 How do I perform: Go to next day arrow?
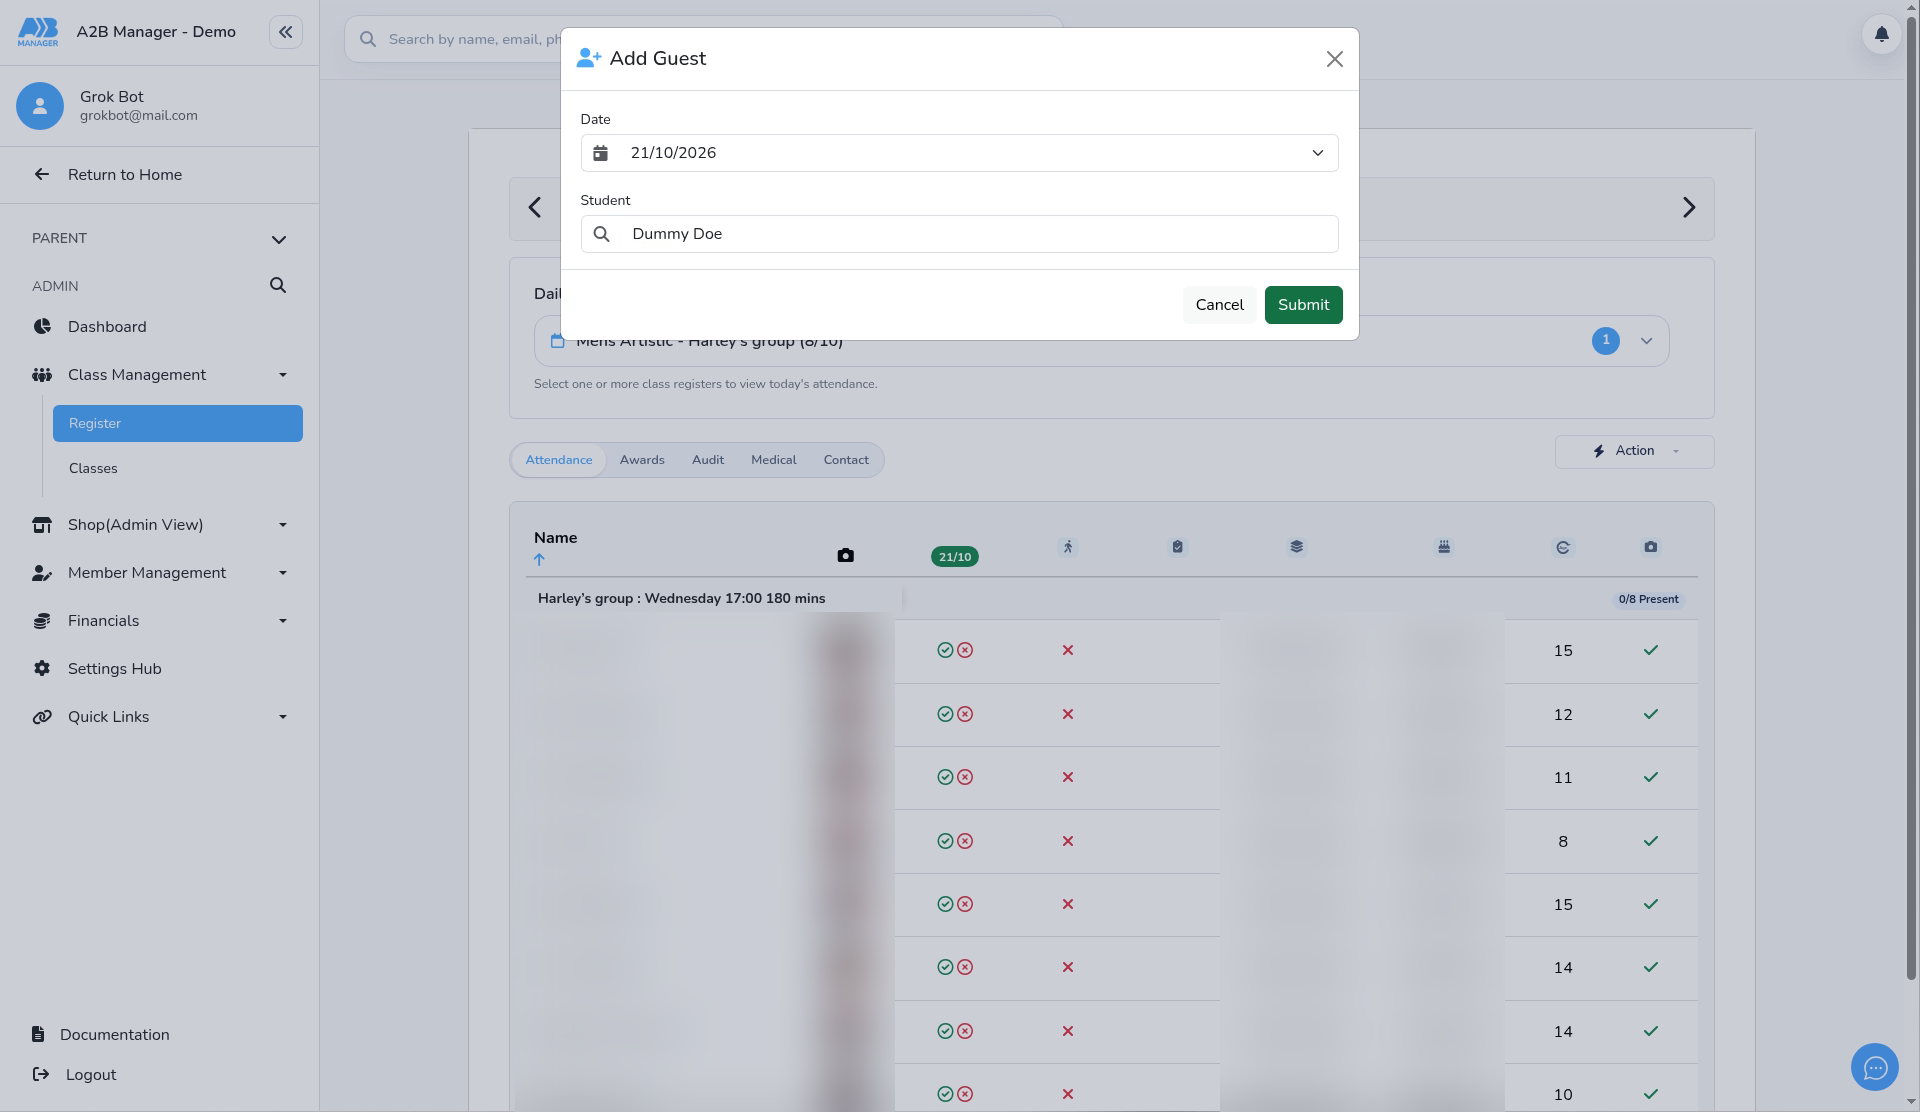[1688, 208]
